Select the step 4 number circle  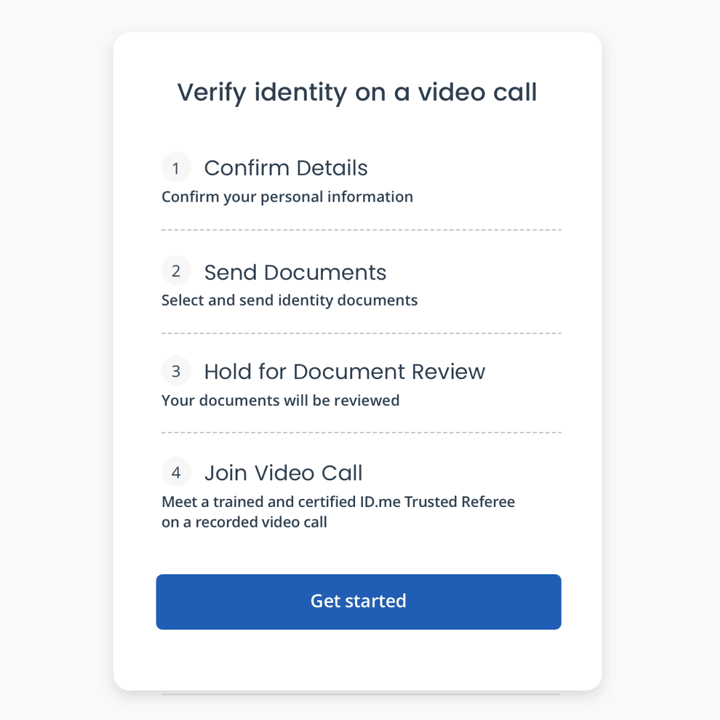(x=176, y=472)
